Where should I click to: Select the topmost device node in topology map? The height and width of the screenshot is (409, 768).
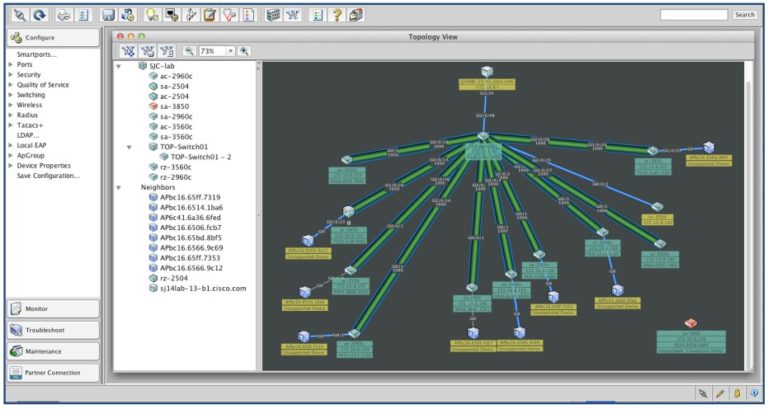click(486, 72)
